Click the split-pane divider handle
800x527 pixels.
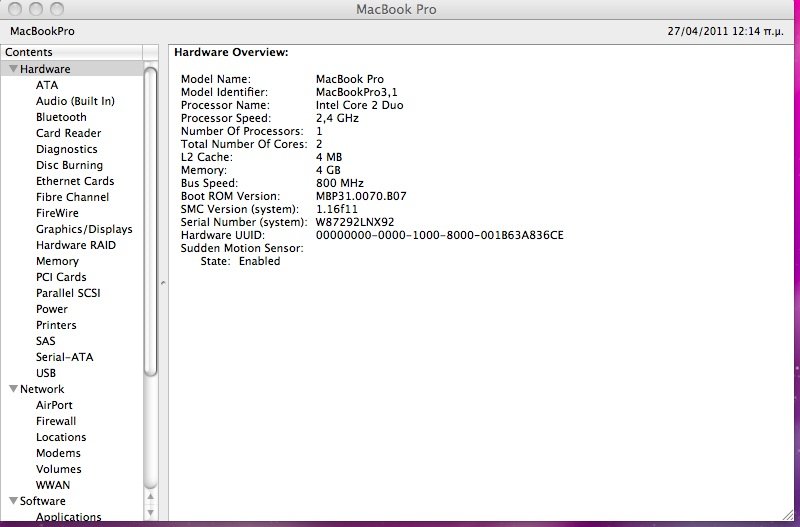(163, 282)
